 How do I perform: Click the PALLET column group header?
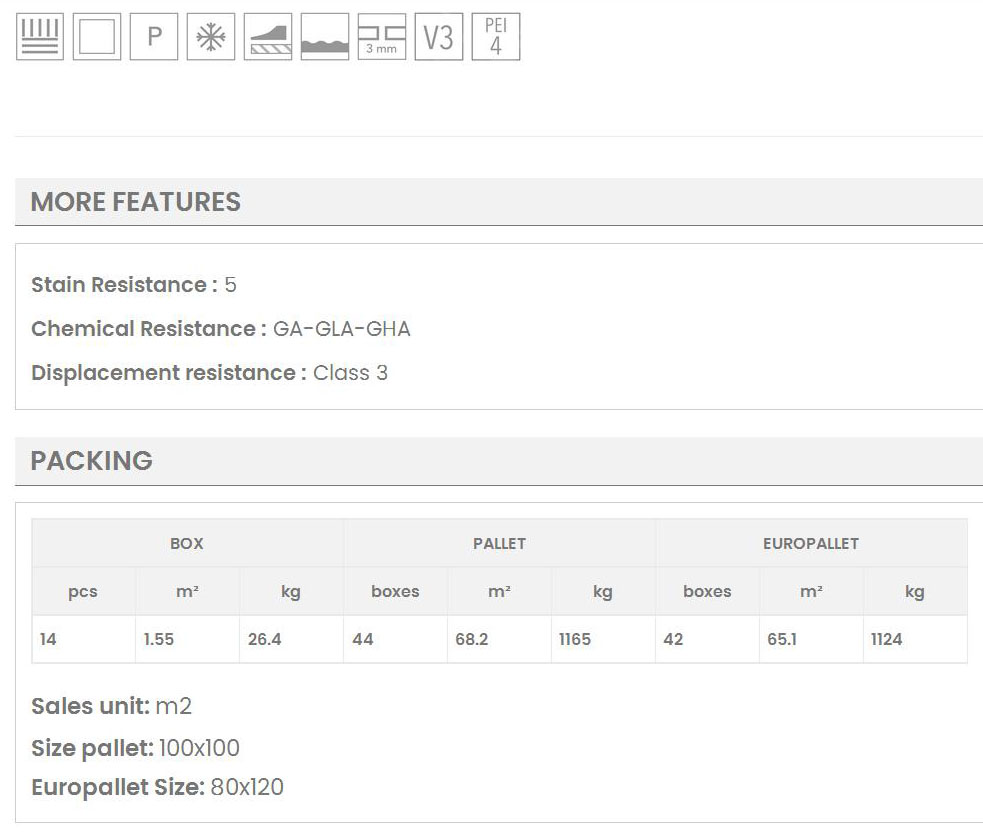[499, 544]
